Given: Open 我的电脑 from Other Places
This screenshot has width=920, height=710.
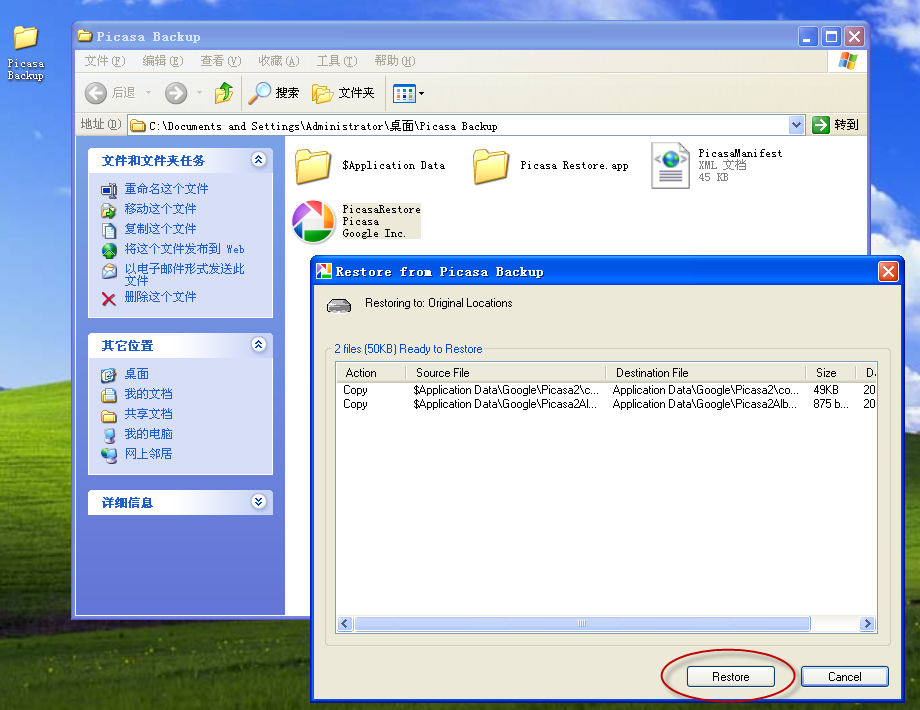Looking at the screenshot, I should (x=148, y=434).
